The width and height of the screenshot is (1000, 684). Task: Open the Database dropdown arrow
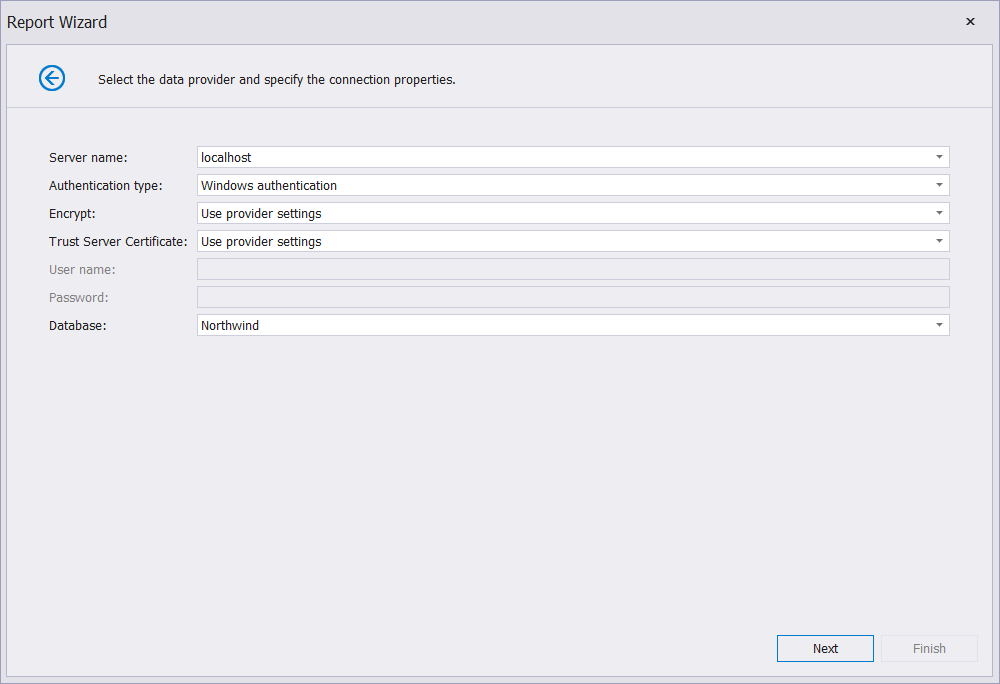939,325
